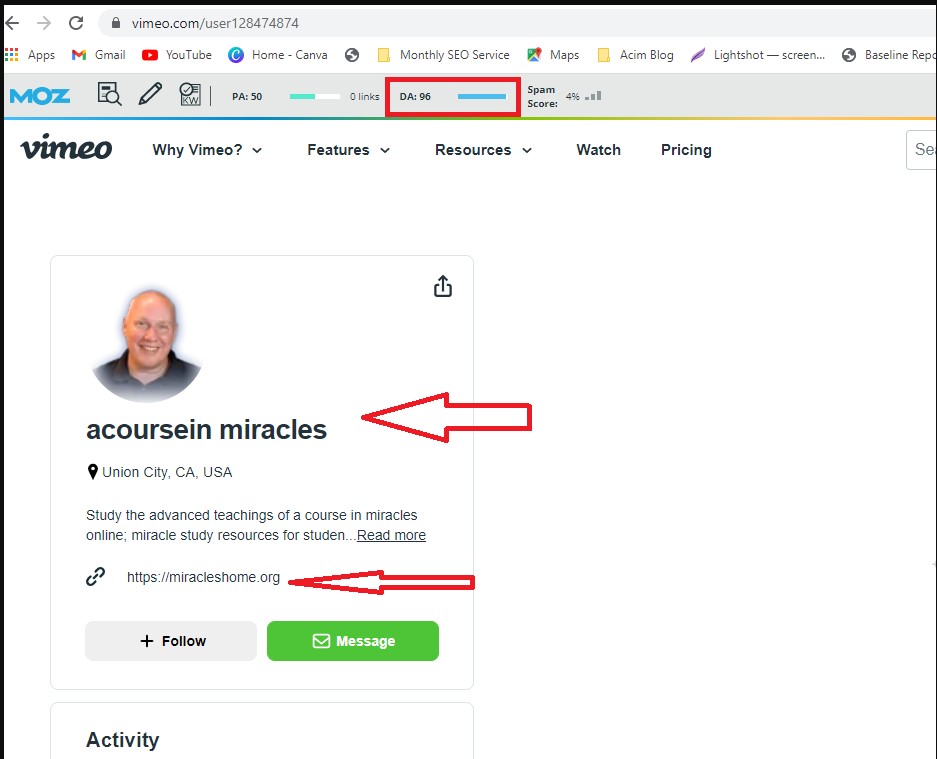Expand the Features dropdown menu
Image resolution: width=937 pixels, height=759 pixels.
(x=348, y=150)
